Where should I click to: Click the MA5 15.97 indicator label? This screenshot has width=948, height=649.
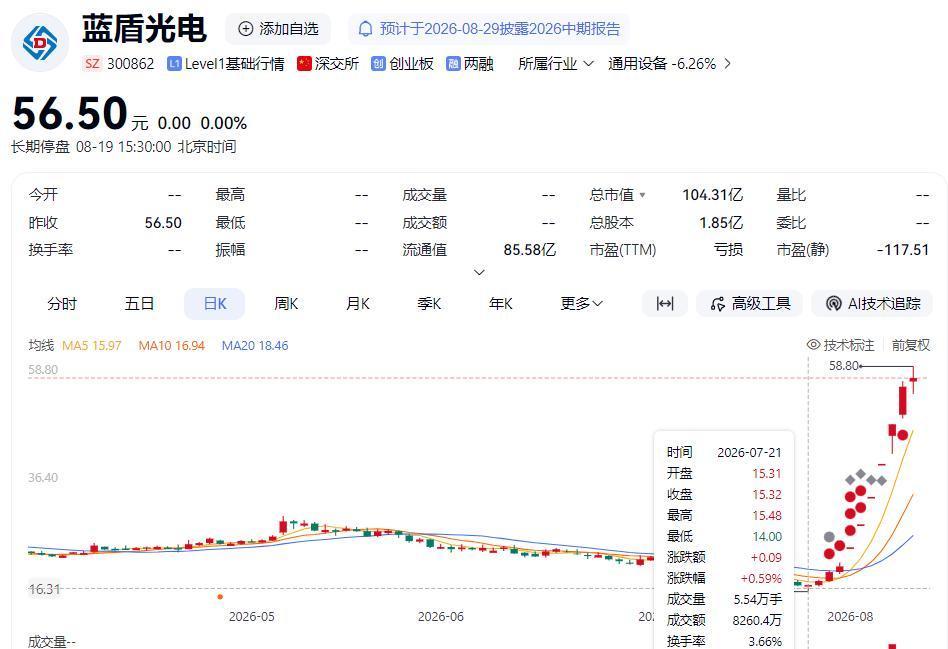91,346
